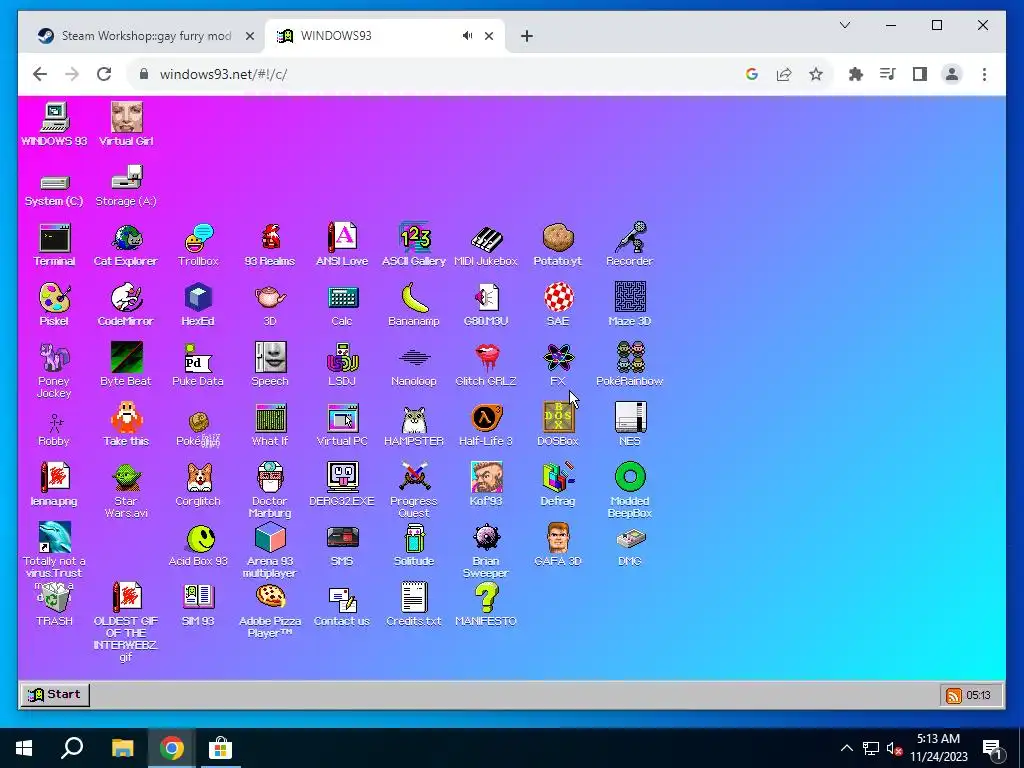Viewport: 1024px width, 768px height.
Task: Launch the NES console icon
Action: (630, 419)
